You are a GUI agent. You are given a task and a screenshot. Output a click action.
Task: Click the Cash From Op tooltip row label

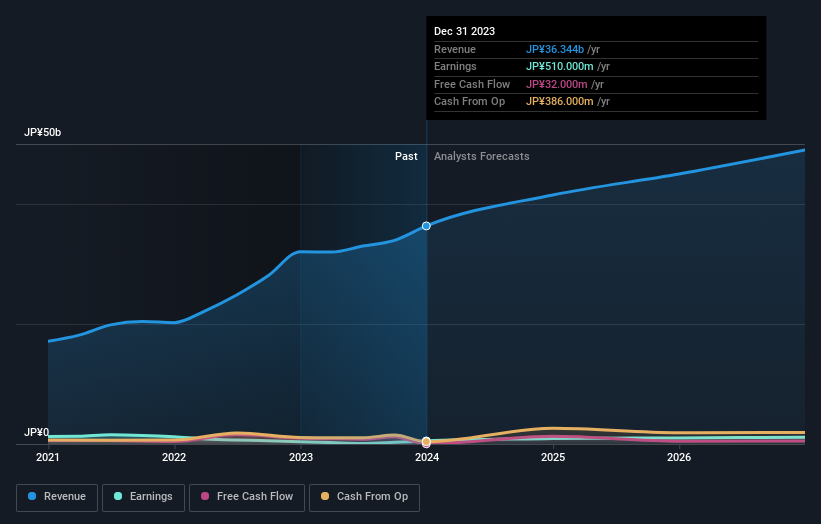pyautogui.click(x=470, y=102)
